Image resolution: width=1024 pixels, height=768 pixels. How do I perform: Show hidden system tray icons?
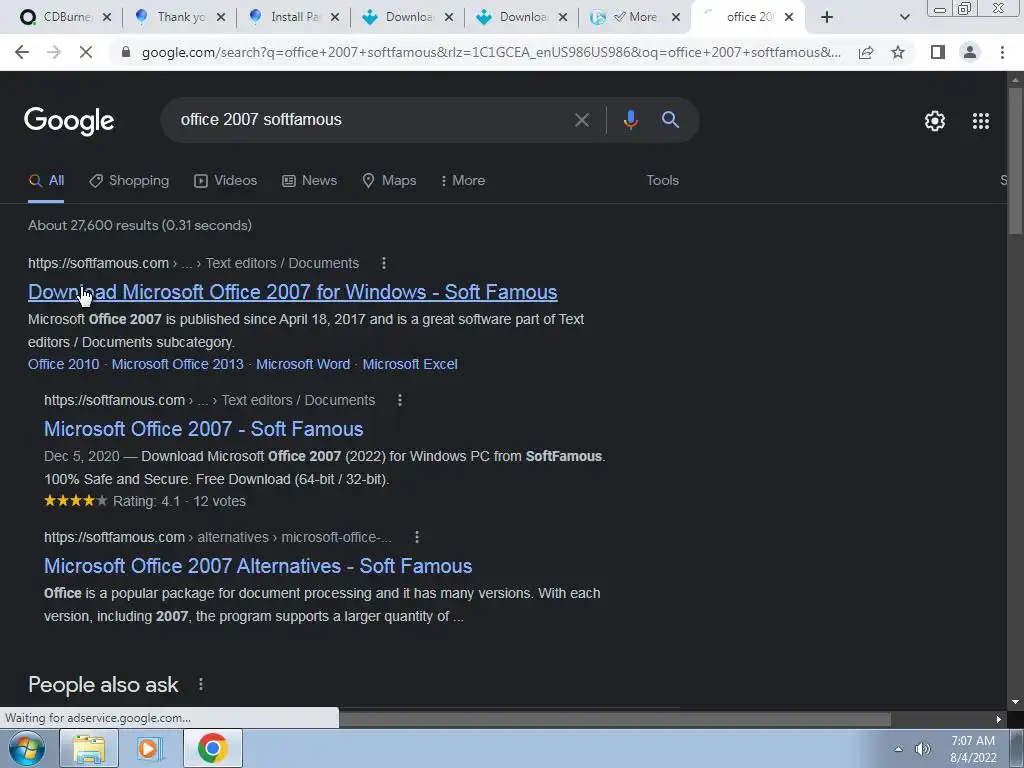coord(899,749)
